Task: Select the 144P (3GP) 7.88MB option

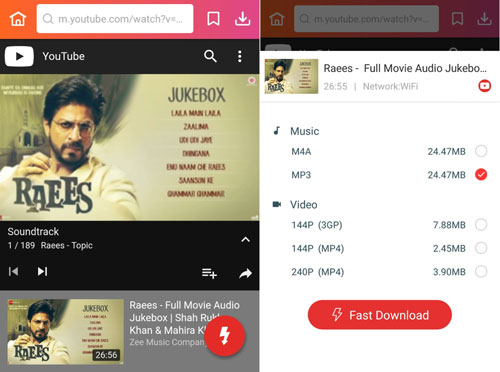Action: [x=481, y=224]
